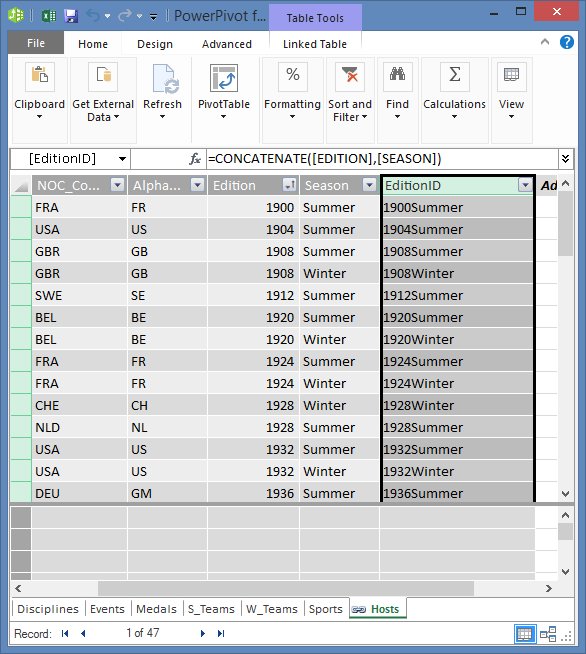Screen dimensions: 586x654
Task: Go to next record arrow
Action: (x=203, y=634)
